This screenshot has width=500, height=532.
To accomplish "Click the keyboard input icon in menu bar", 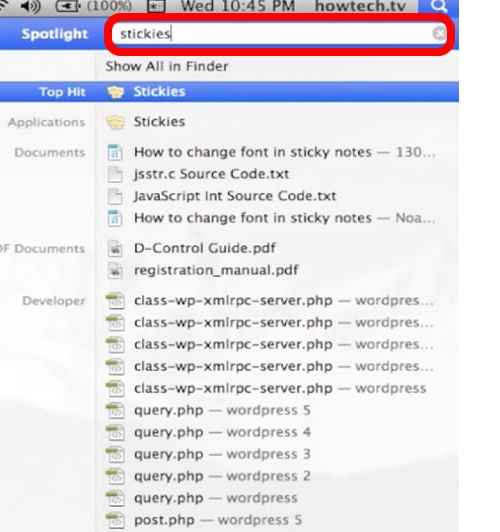I will 156,6.
